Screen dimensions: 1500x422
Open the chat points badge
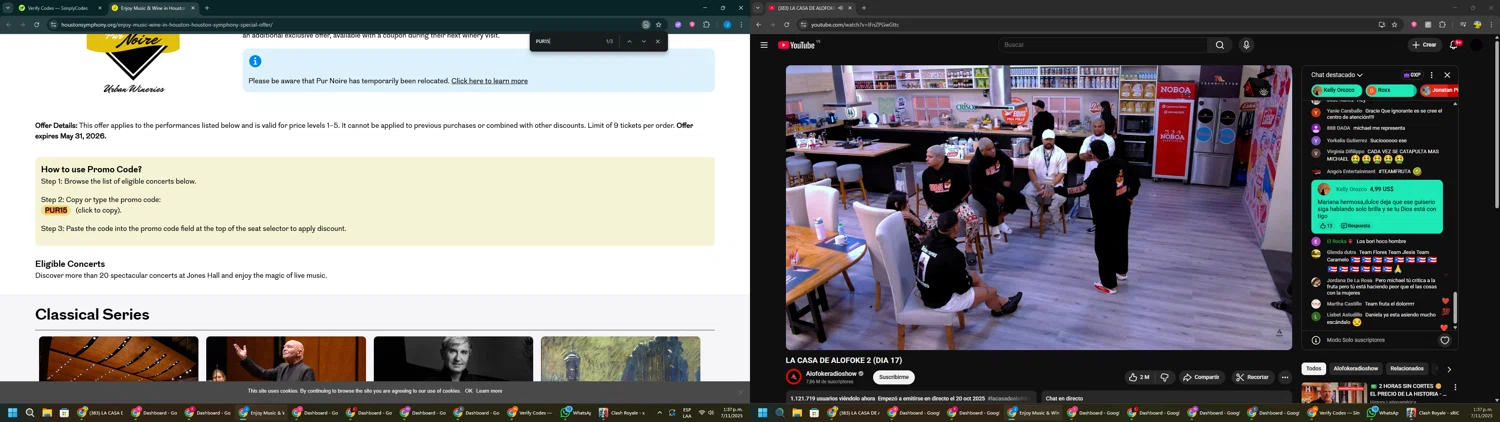click(1412, 75)
